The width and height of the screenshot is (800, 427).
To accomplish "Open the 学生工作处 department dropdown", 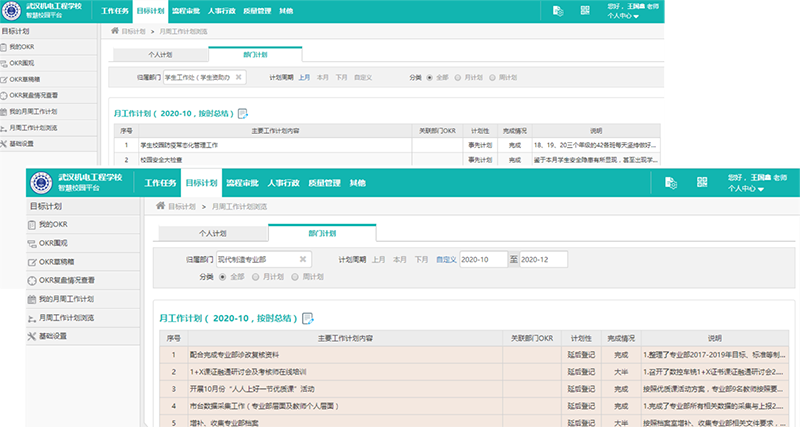I will [x=208, y=76].
